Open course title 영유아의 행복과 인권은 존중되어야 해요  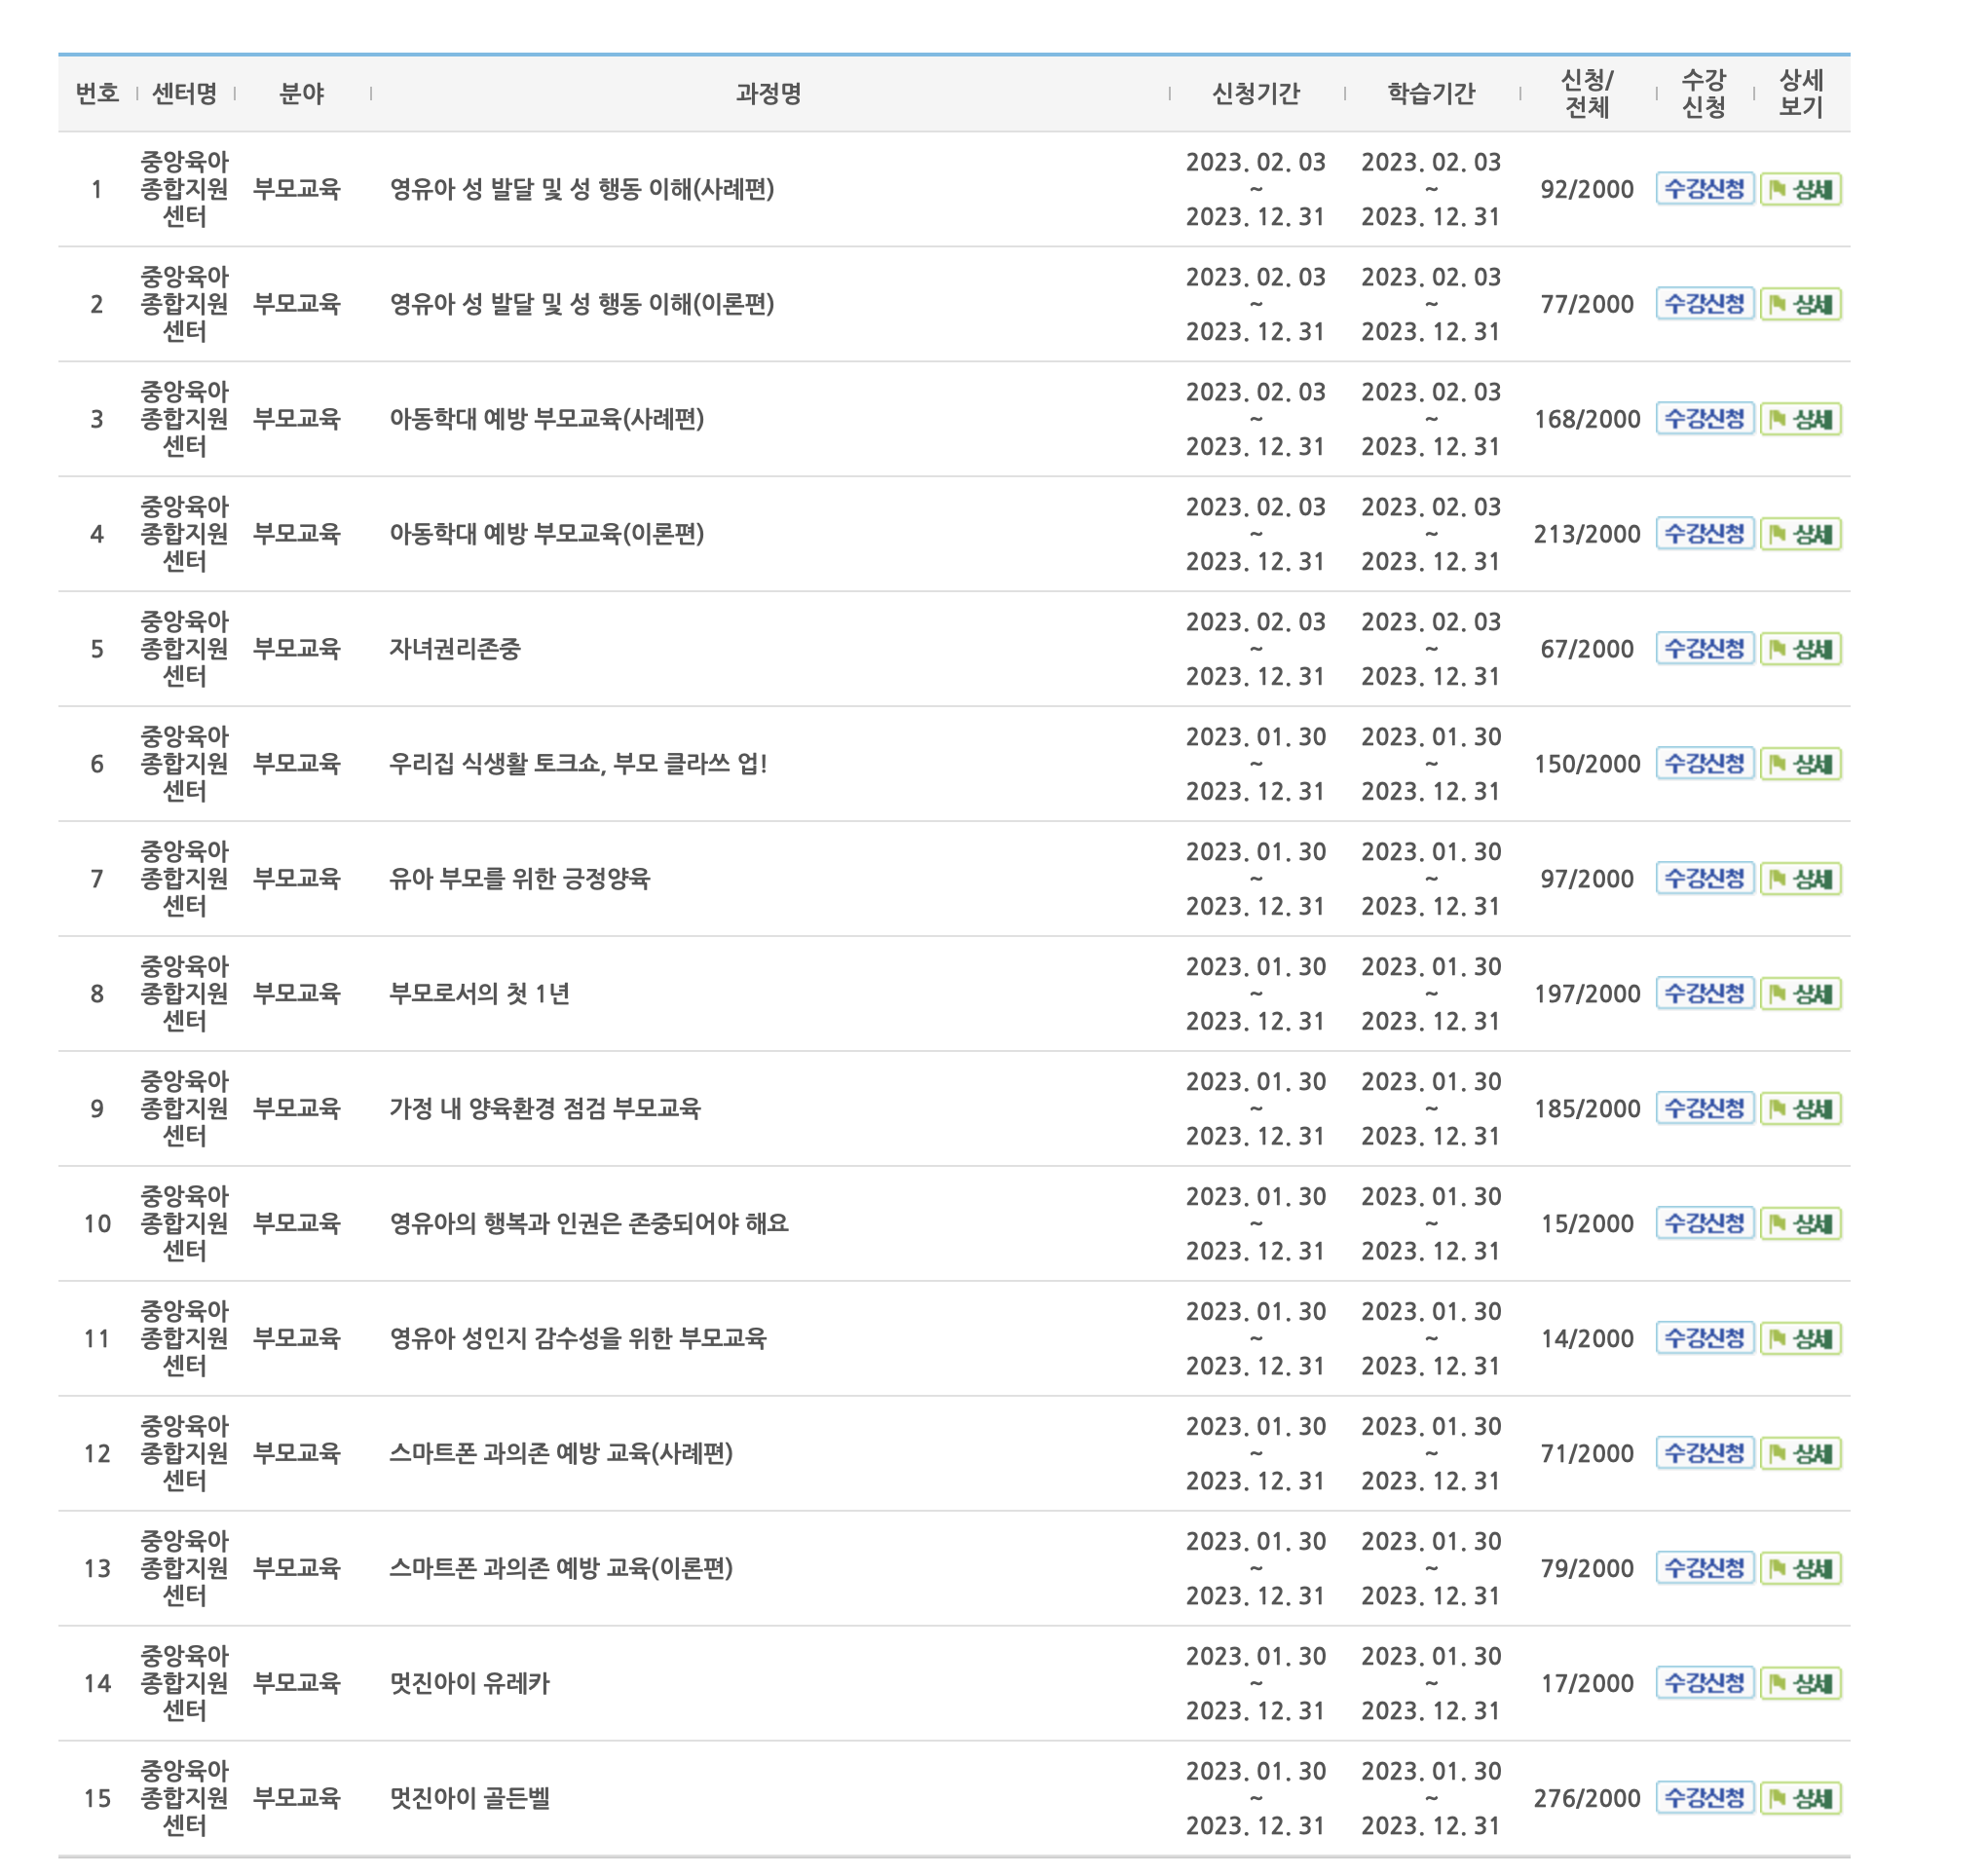tap(589, 1224)
